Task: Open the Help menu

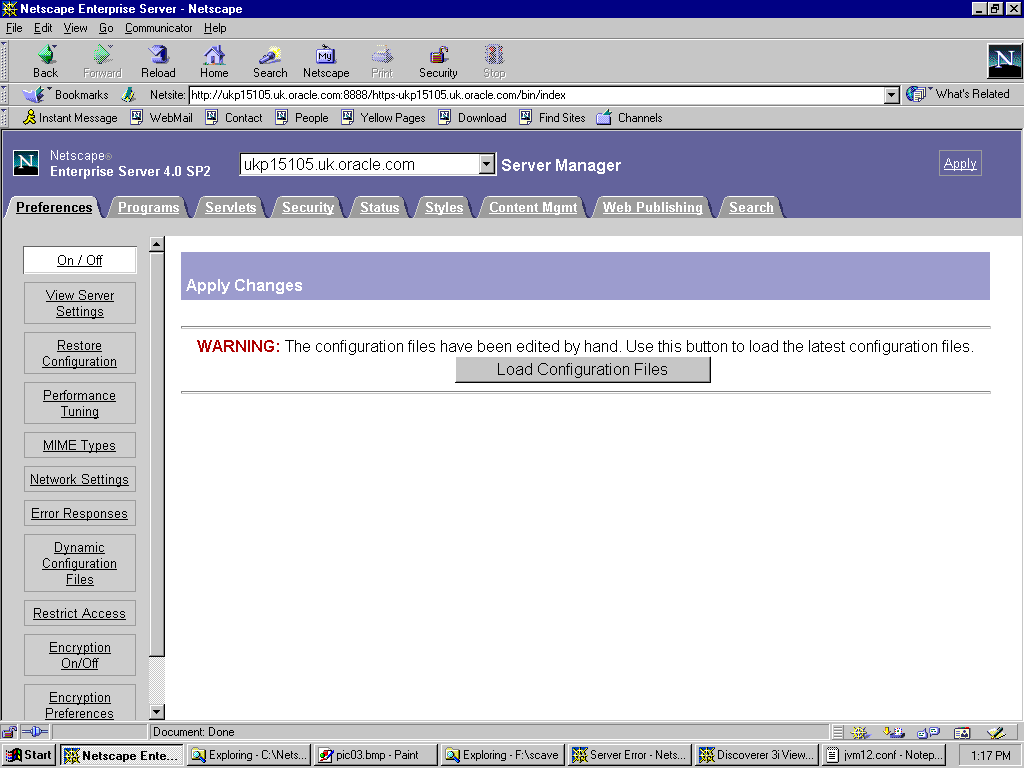Action: (x=215, y=28)
